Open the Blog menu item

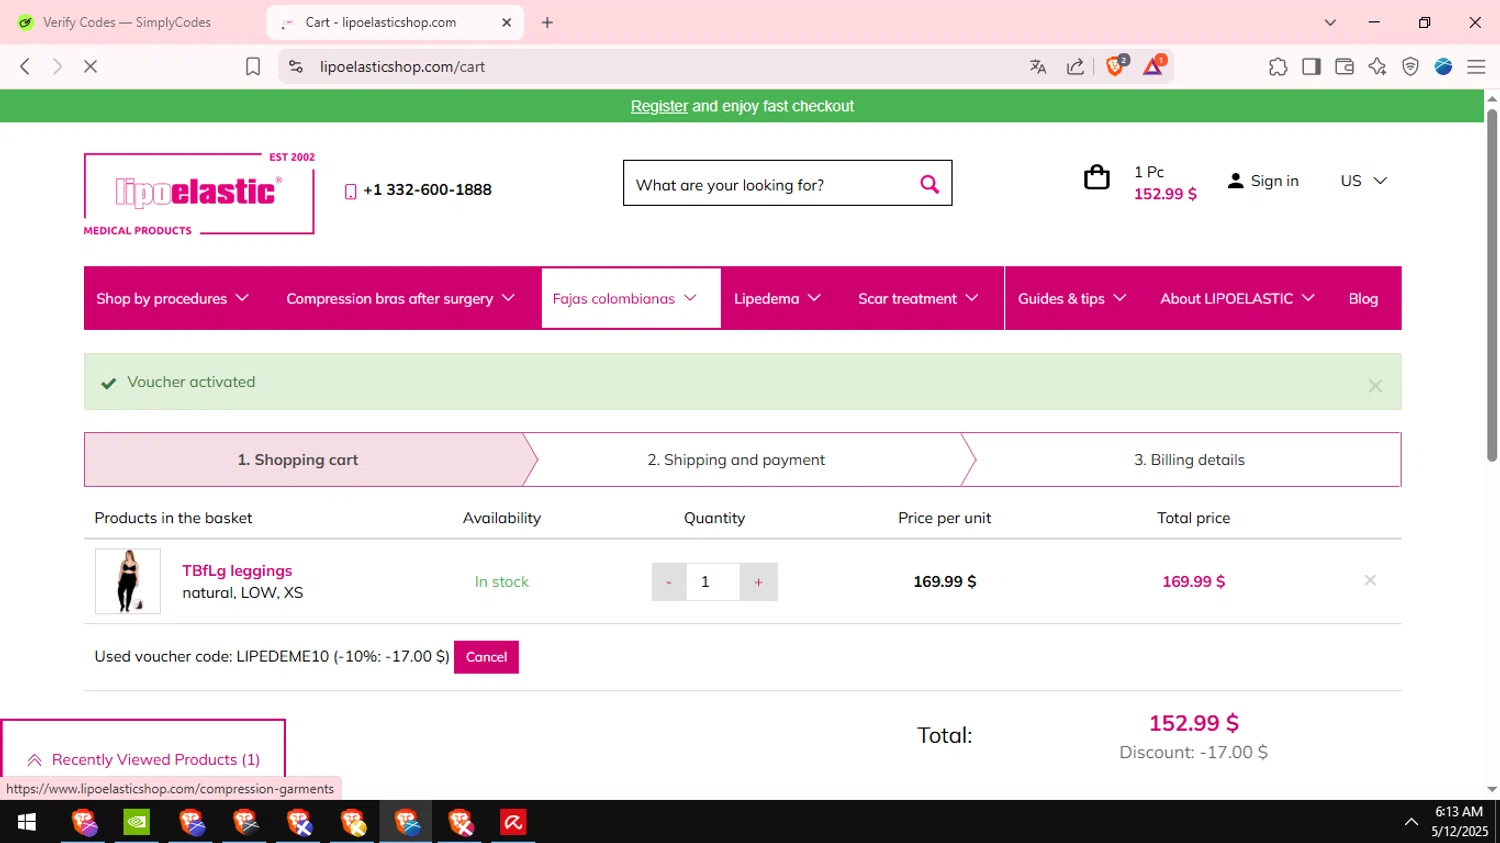[1363, 298]
